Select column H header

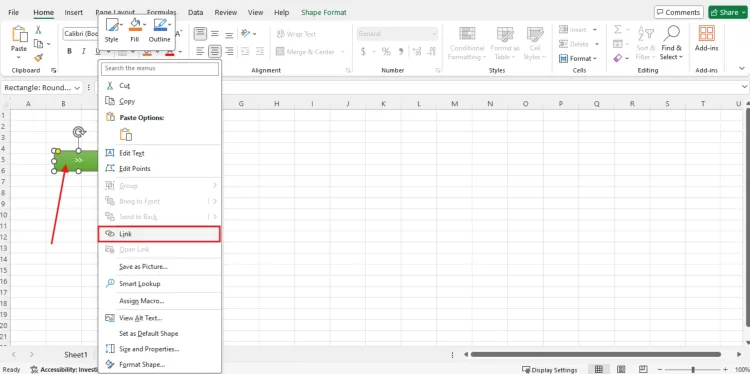tap(276, 104)
